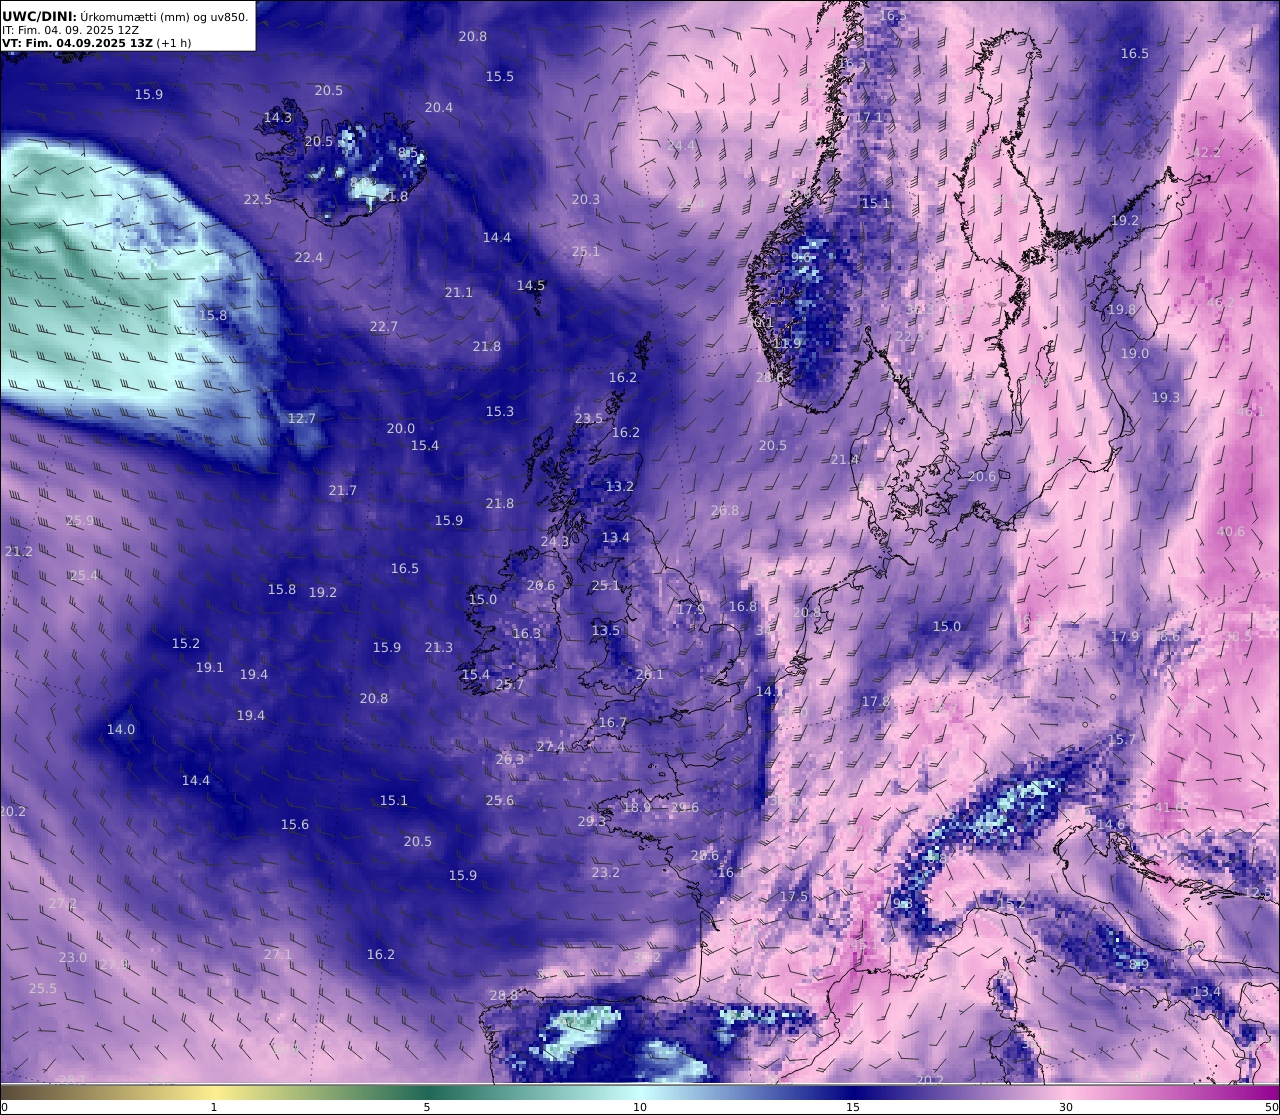Click the 29.3 value west of Brittany

pyautogui.click(x=592, y=821)
